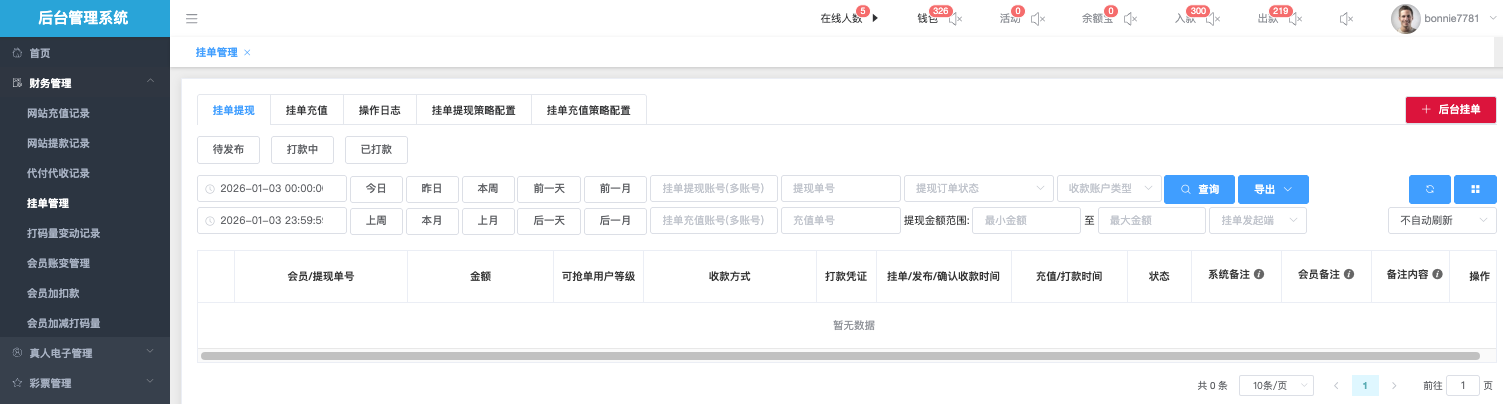Open the 提现订单状态 dropdown

979,189
